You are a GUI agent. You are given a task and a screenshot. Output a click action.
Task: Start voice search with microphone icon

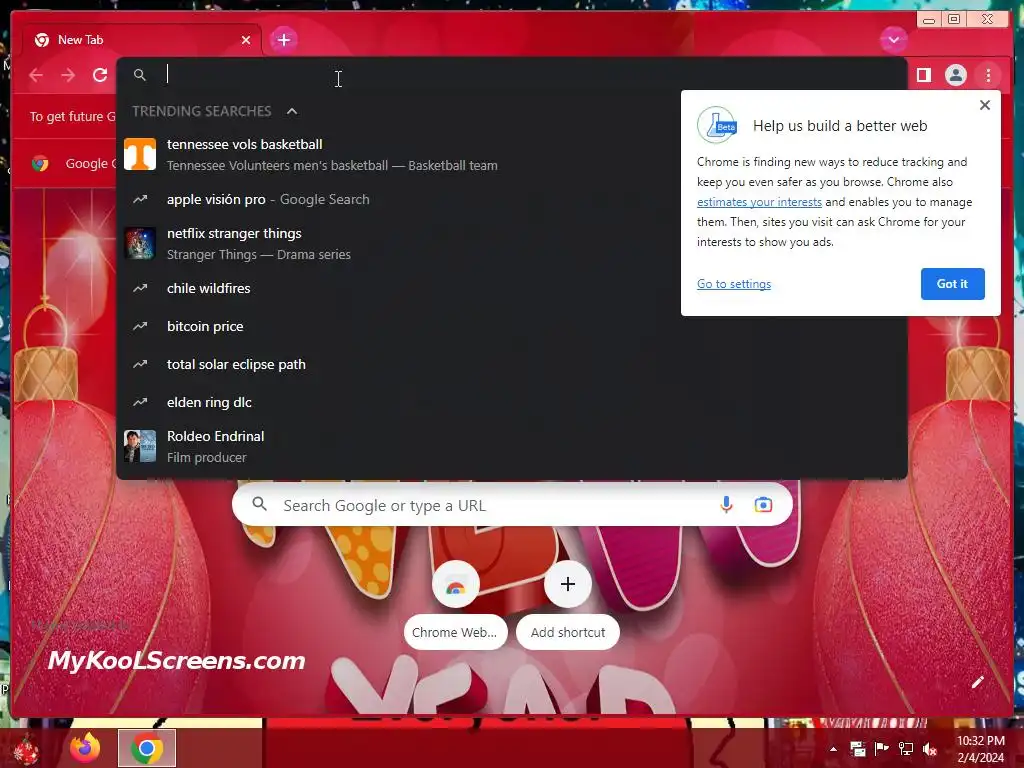coord(726,505)
